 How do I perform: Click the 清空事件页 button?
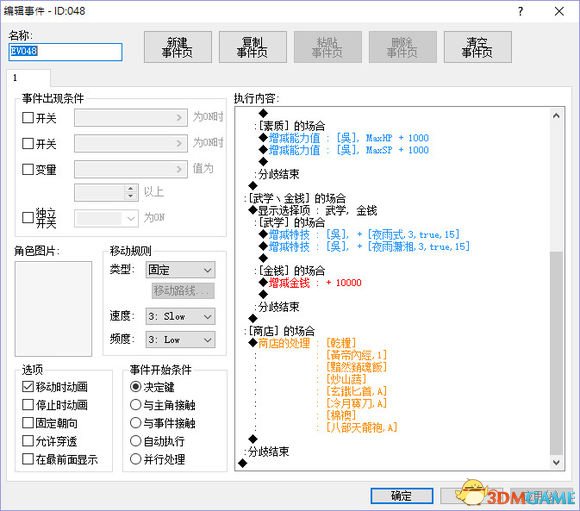[478, 47]
